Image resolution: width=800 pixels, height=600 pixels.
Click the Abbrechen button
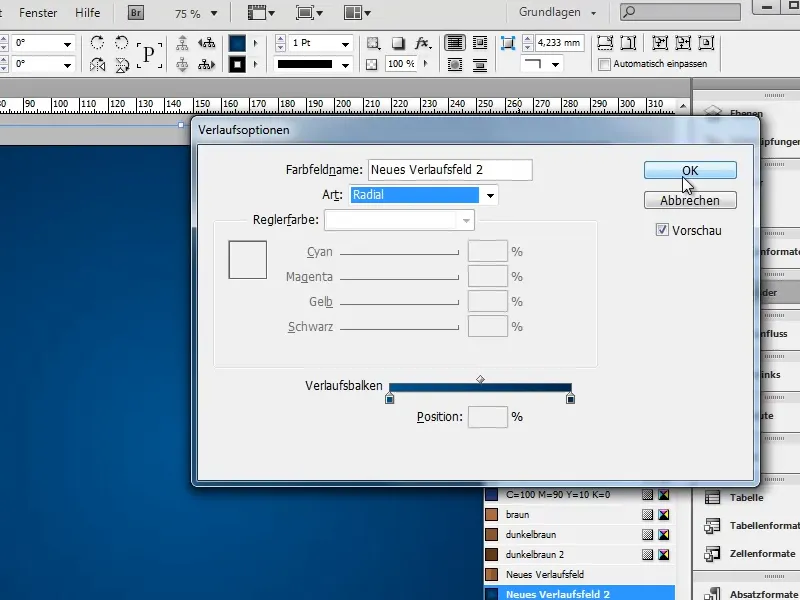[x=690, y=201]
